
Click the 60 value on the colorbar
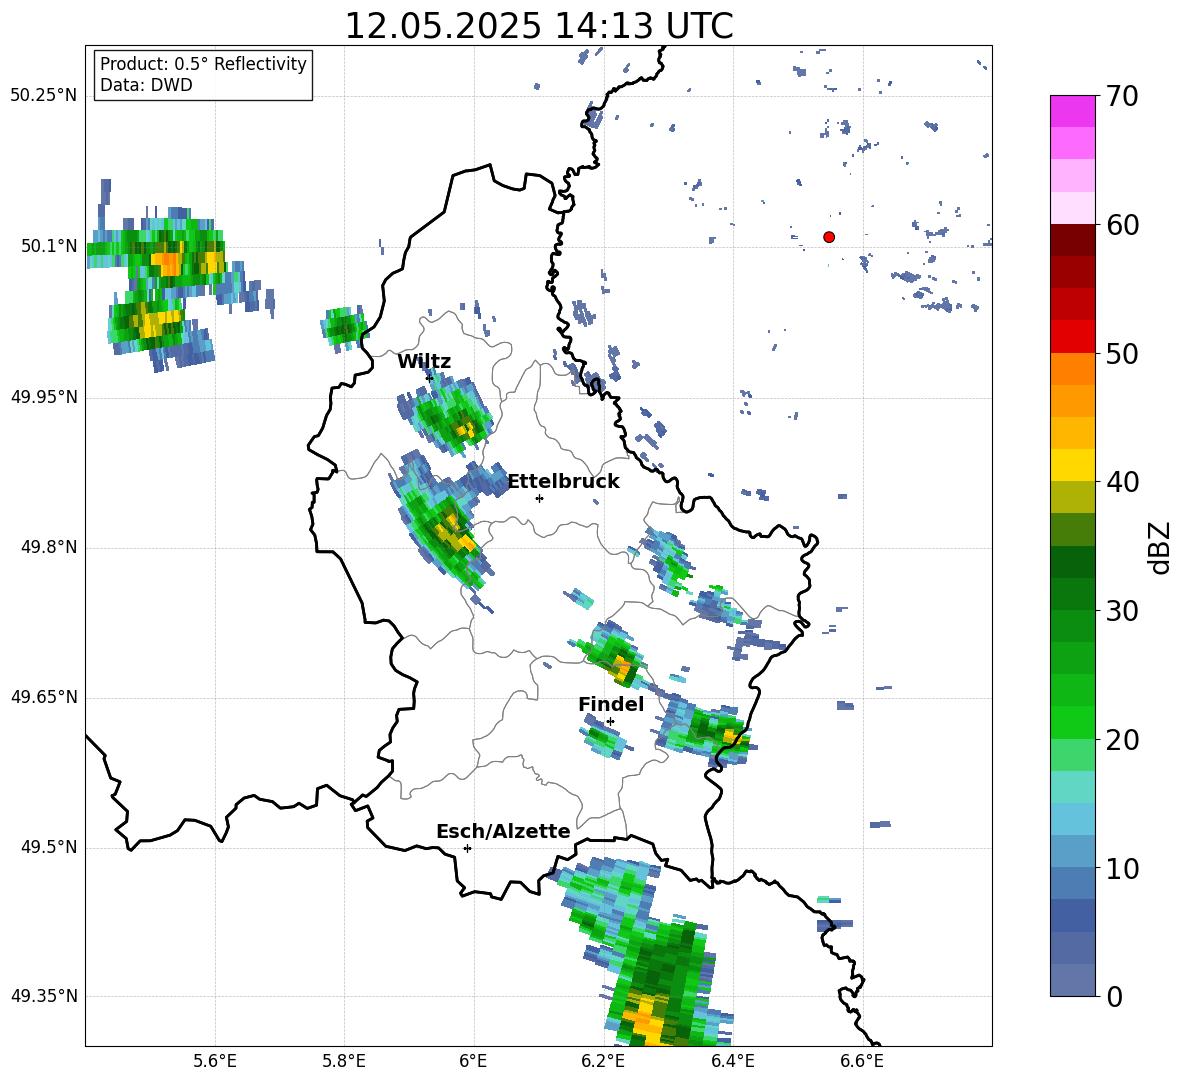pyautogui.click(x=1122, y=225)
